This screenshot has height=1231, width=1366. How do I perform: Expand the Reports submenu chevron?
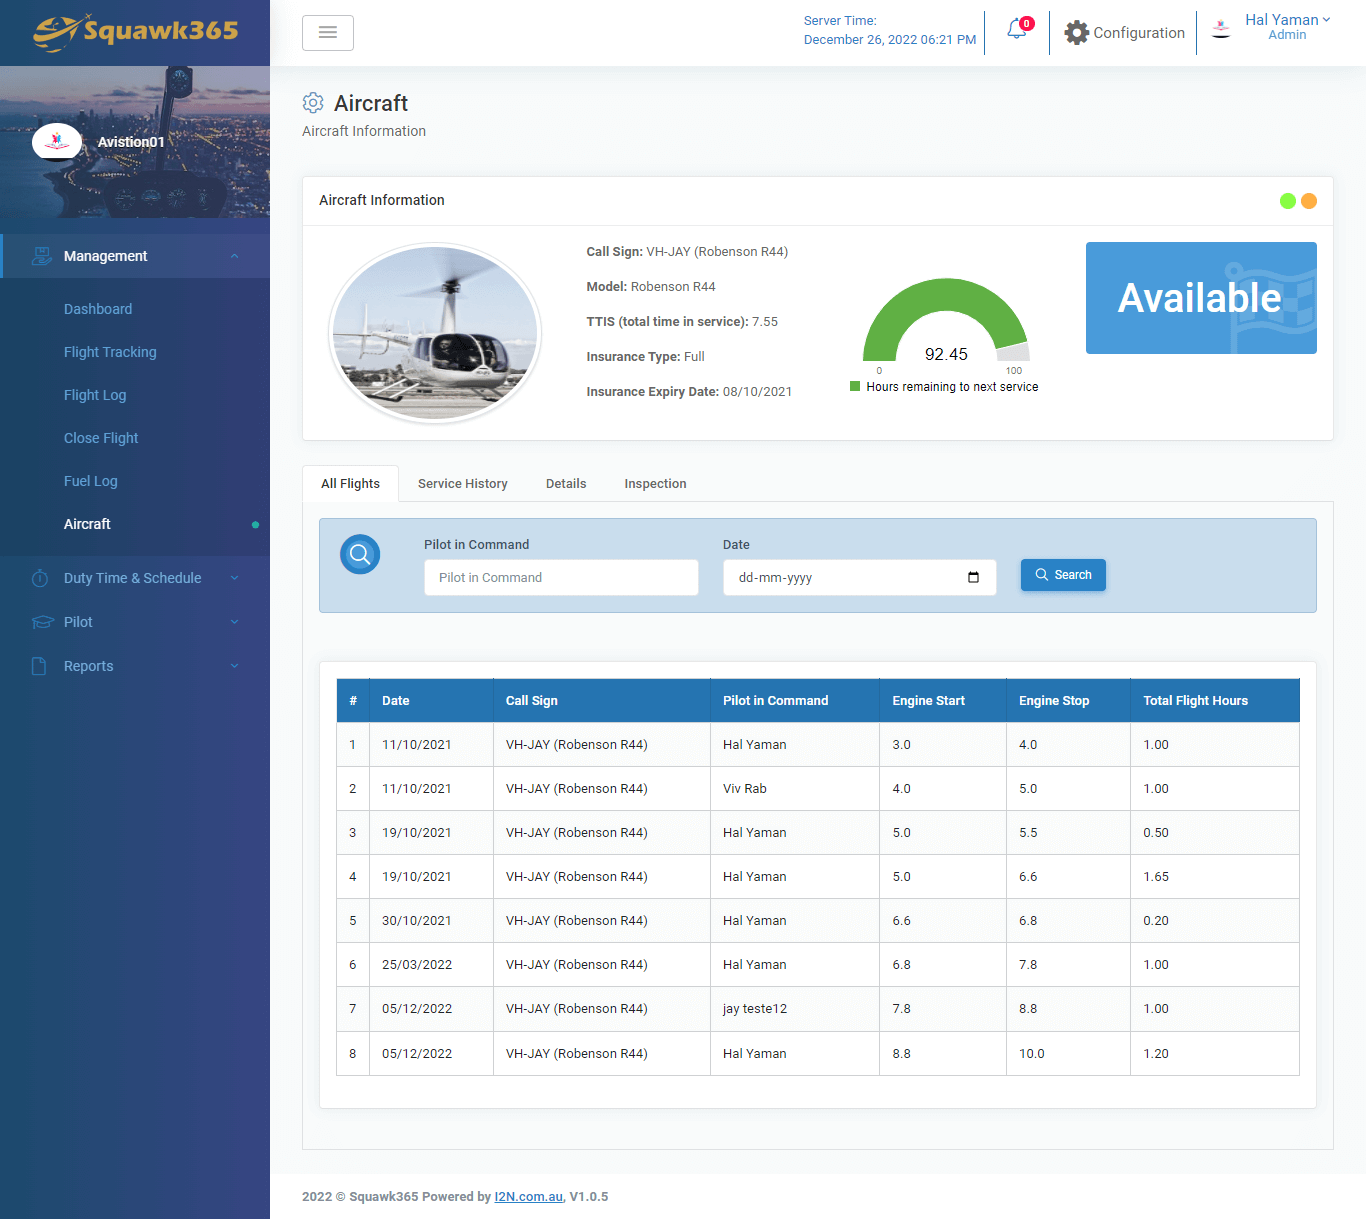pyautogui.click(x=234, y=666)
